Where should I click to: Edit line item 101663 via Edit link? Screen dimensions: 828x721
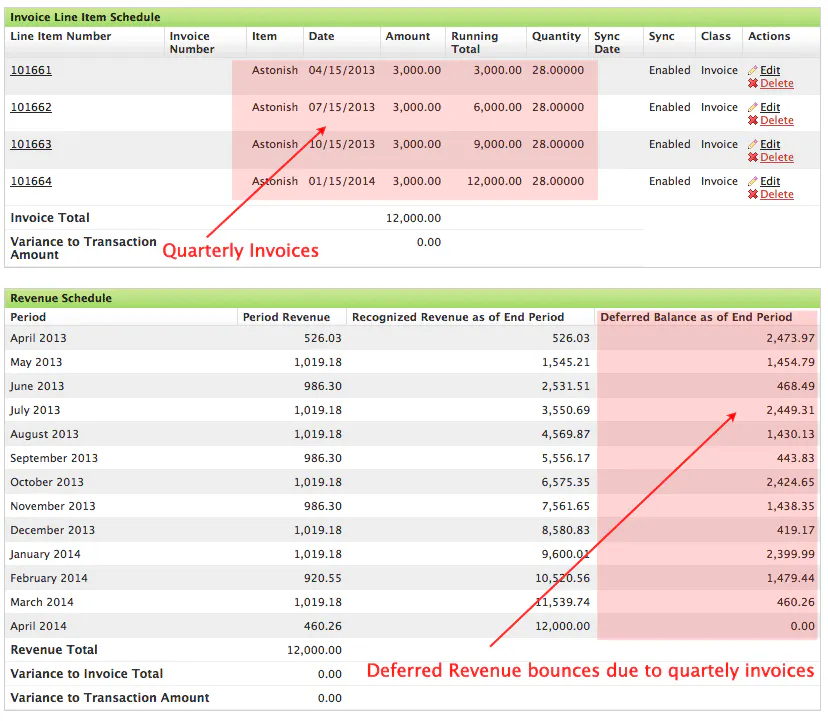coord(770,144)
